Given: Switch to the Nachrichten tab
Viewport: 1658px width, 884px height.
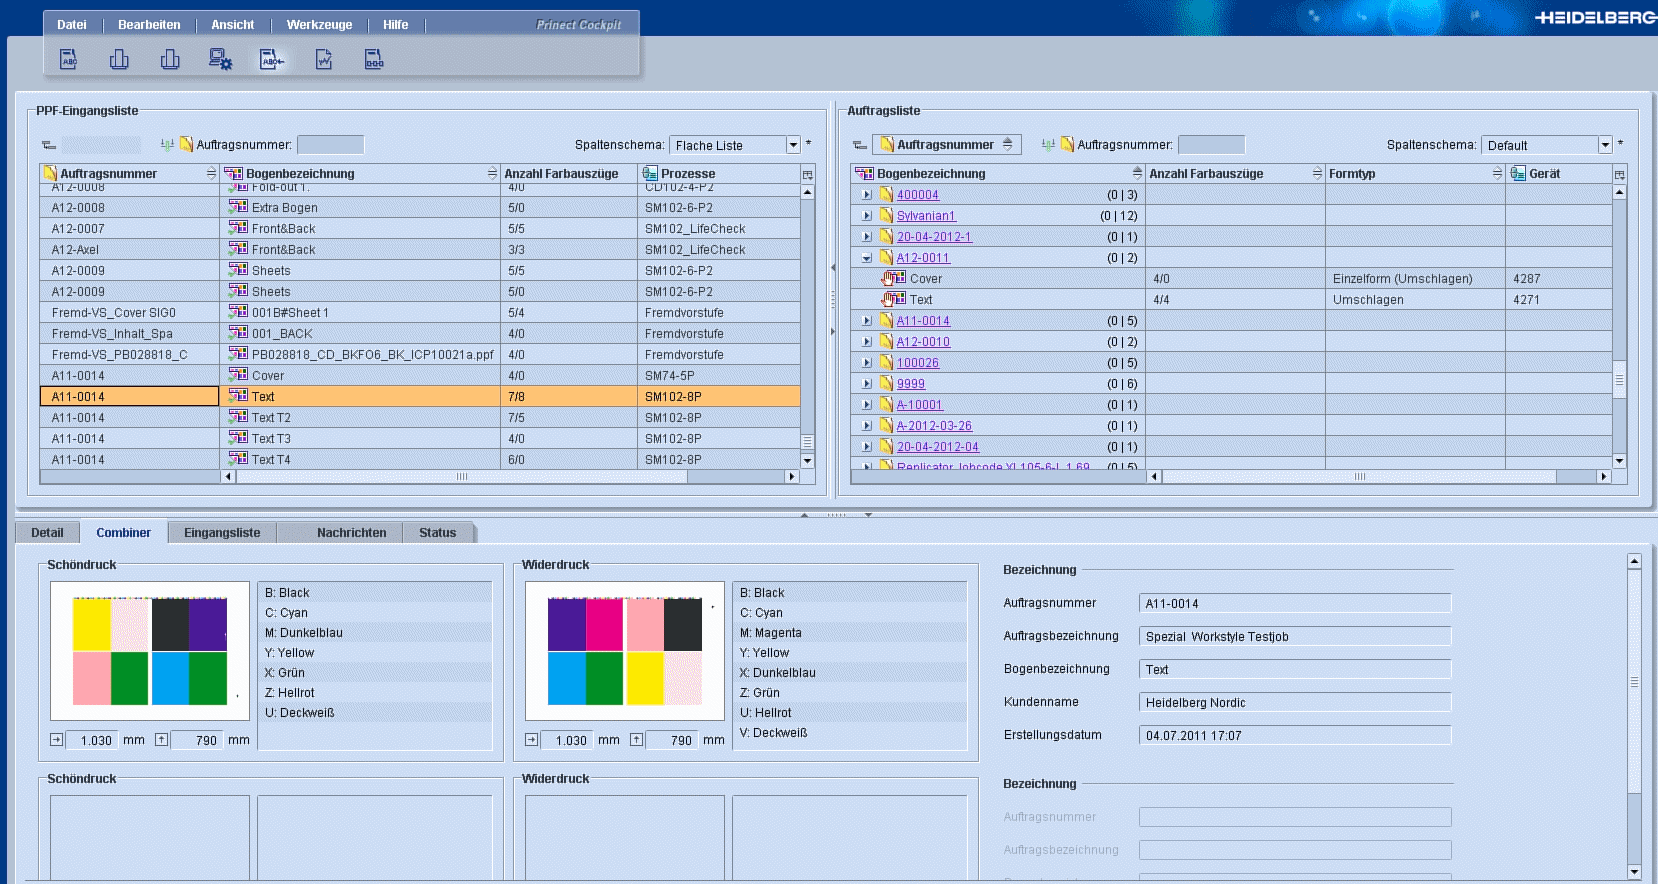Looking at the screenshot, I should tap(352, 533).
